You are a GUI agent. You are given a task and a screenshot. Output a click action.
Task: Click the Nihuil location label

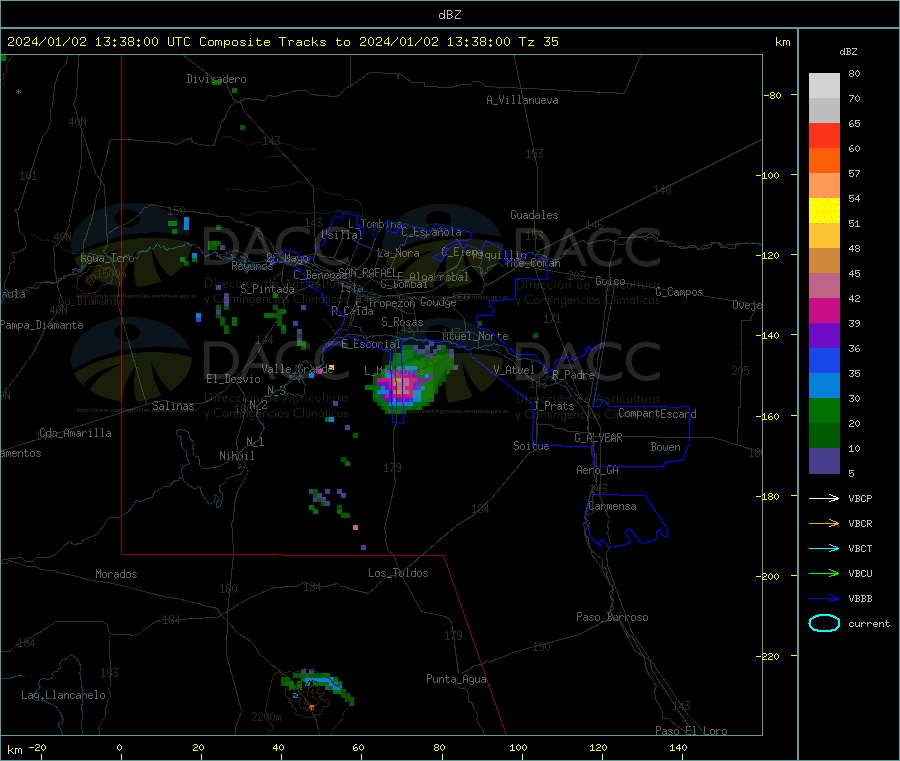236,456
